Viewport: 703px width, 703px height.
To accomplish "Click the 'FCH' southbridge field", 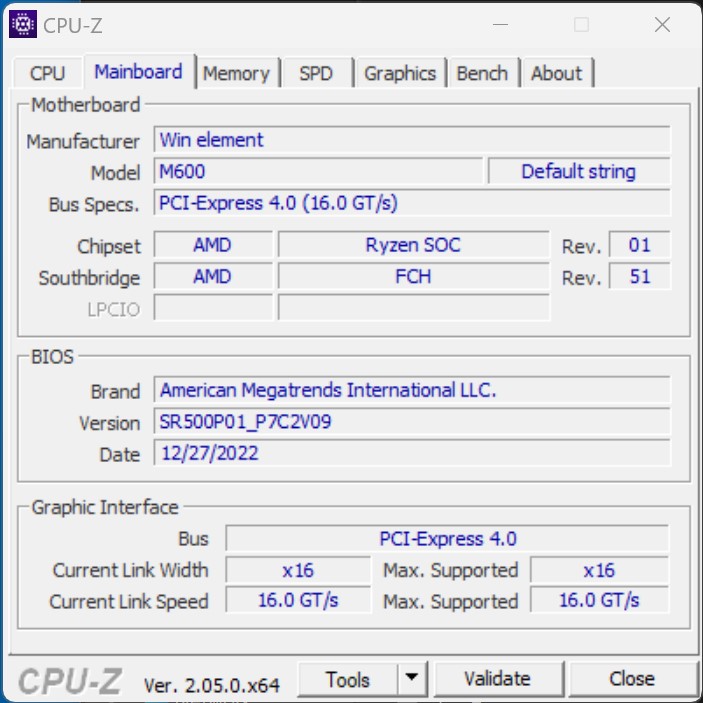I will point(413,276).
